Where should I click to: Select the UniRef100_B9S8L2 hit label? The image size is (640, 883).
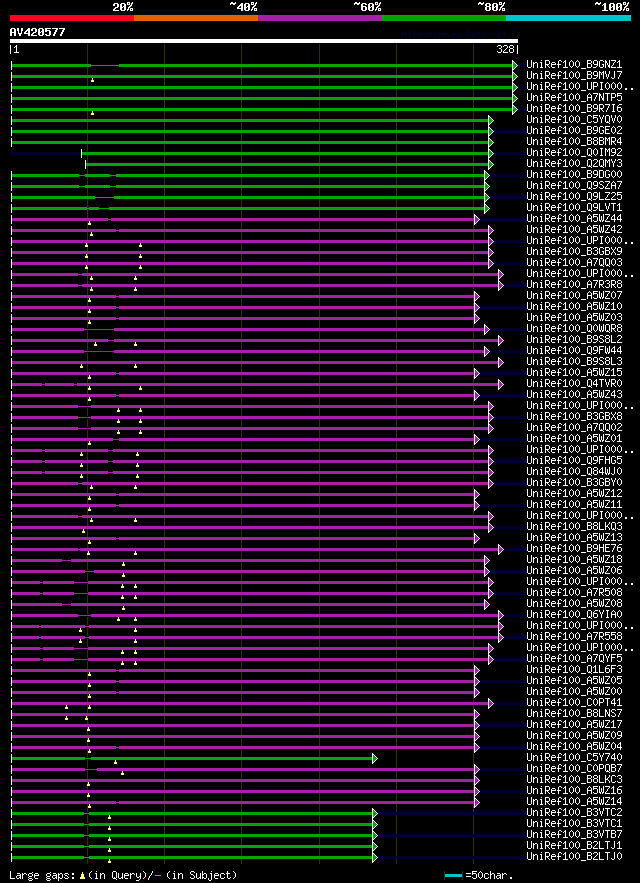[574, 340]
